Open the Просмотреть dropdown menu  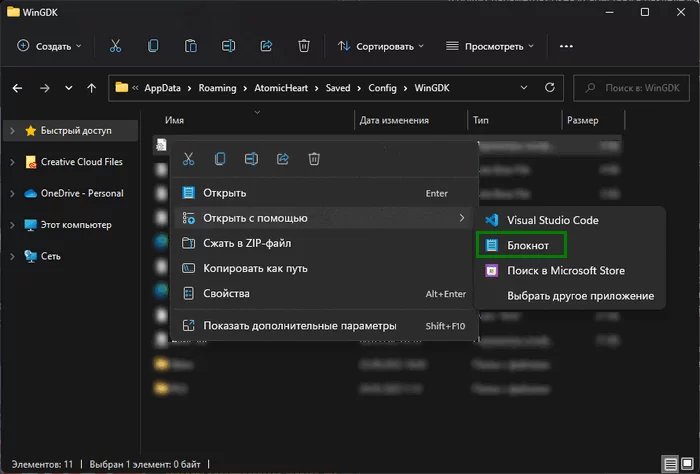click(x=490, y=46)
